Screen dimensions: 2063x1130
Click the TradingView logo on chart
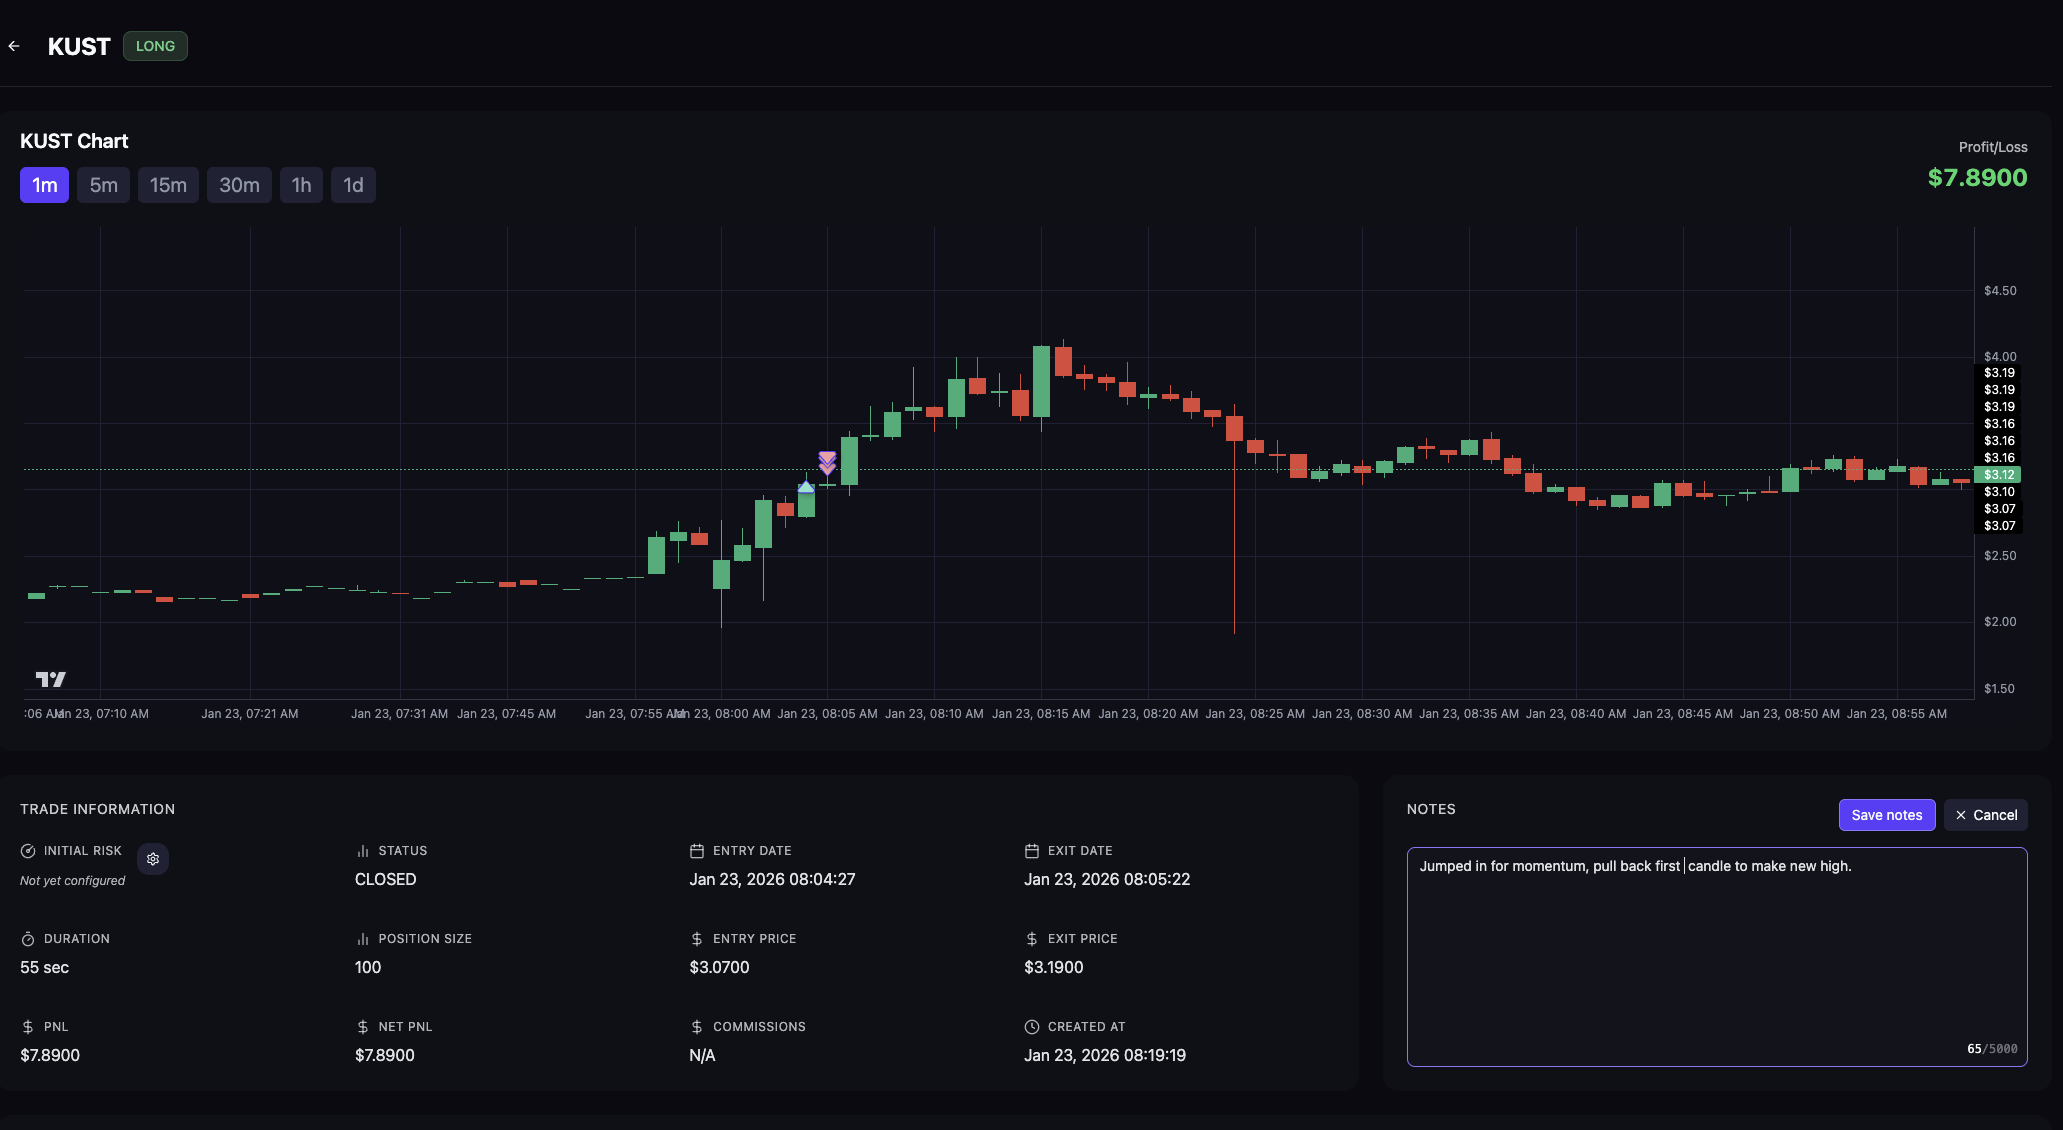(51, 680)
